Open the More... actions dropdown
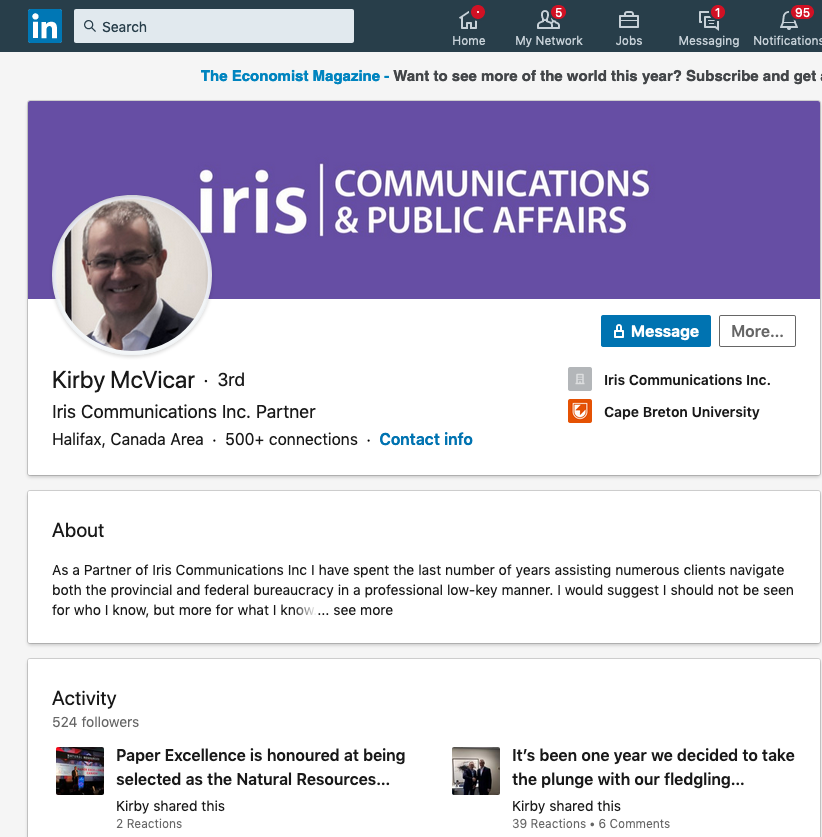 [x=757, y=331]
